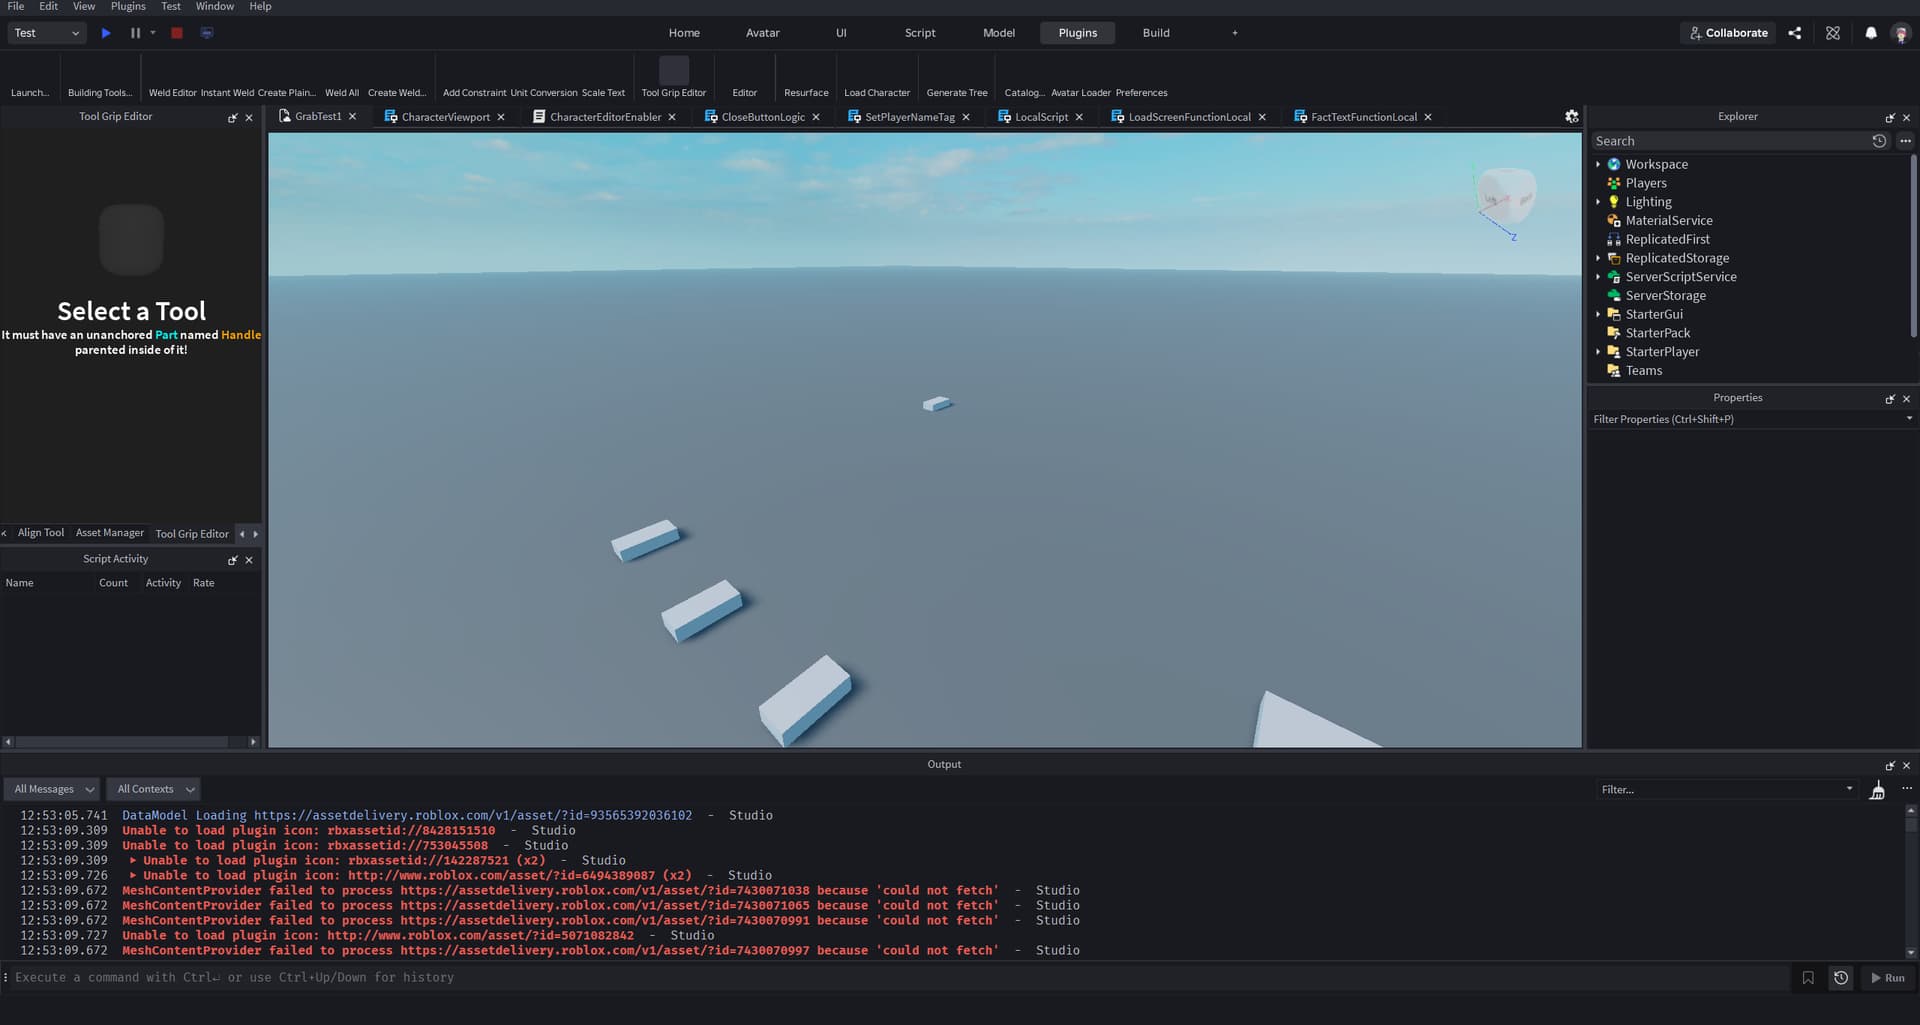Expand the StarterPlayer tree node
The width and height of the screenshot is (1920, 1025).
(1598, 352)
